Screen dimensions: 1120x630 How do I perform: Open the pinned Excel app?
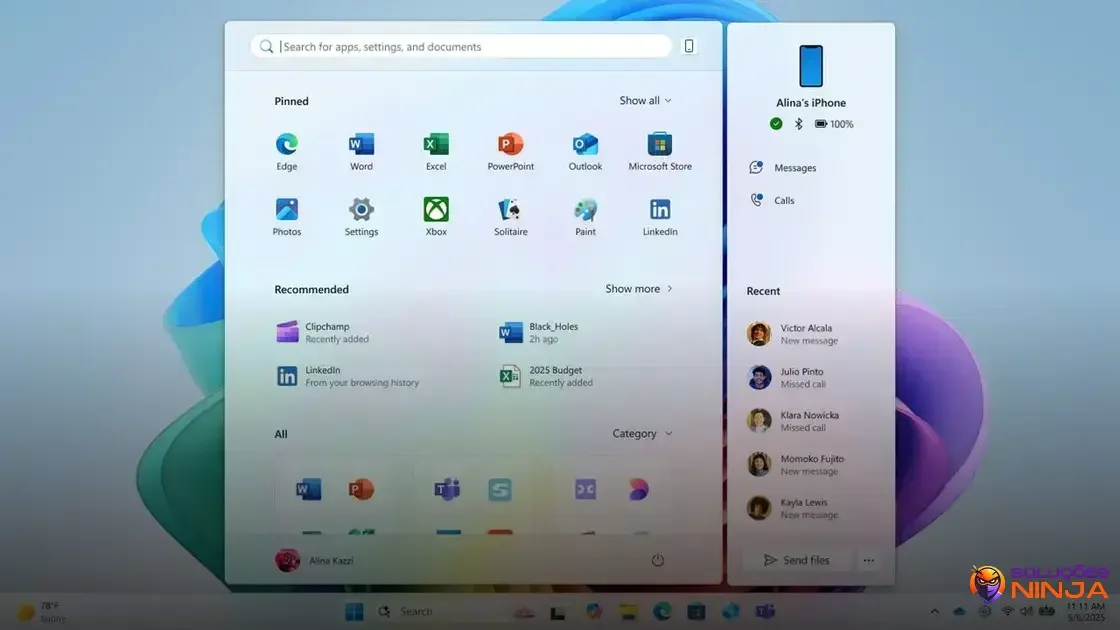tap(436, 151)
